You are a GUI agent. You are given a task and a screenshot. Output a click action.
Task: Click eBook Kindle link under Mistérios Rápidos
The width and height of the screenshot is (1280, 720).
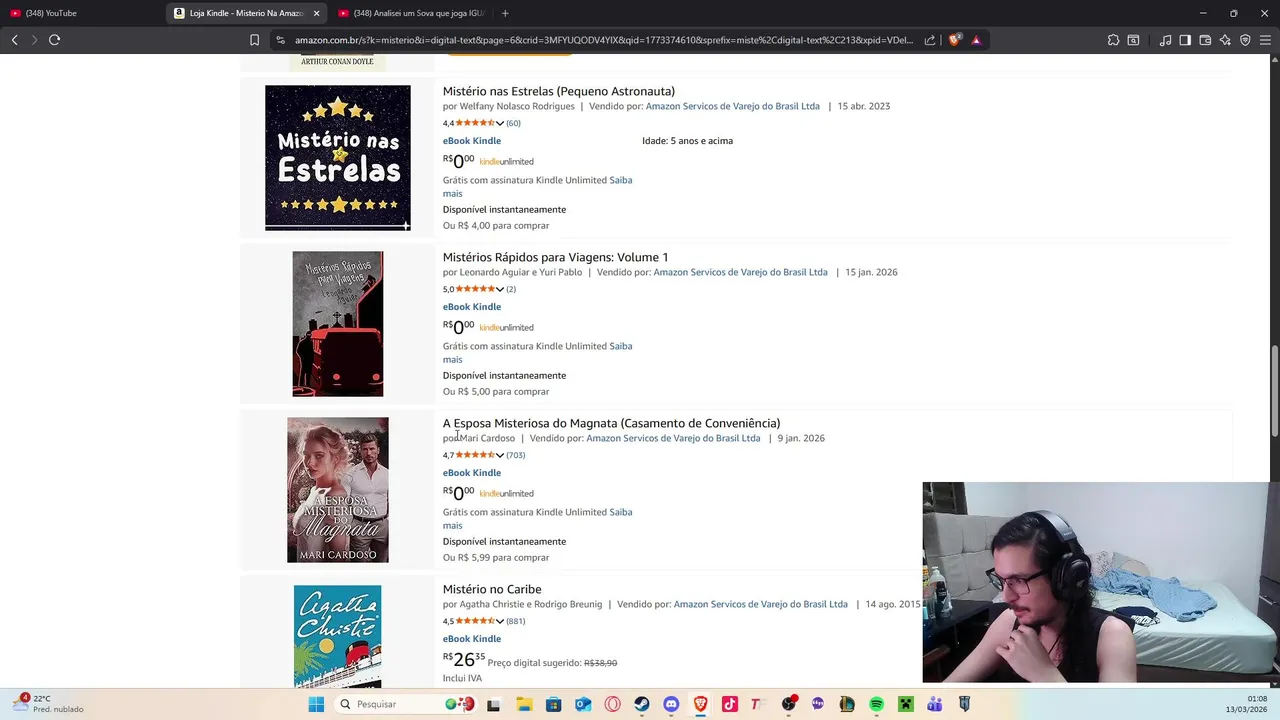click(472, 307)
